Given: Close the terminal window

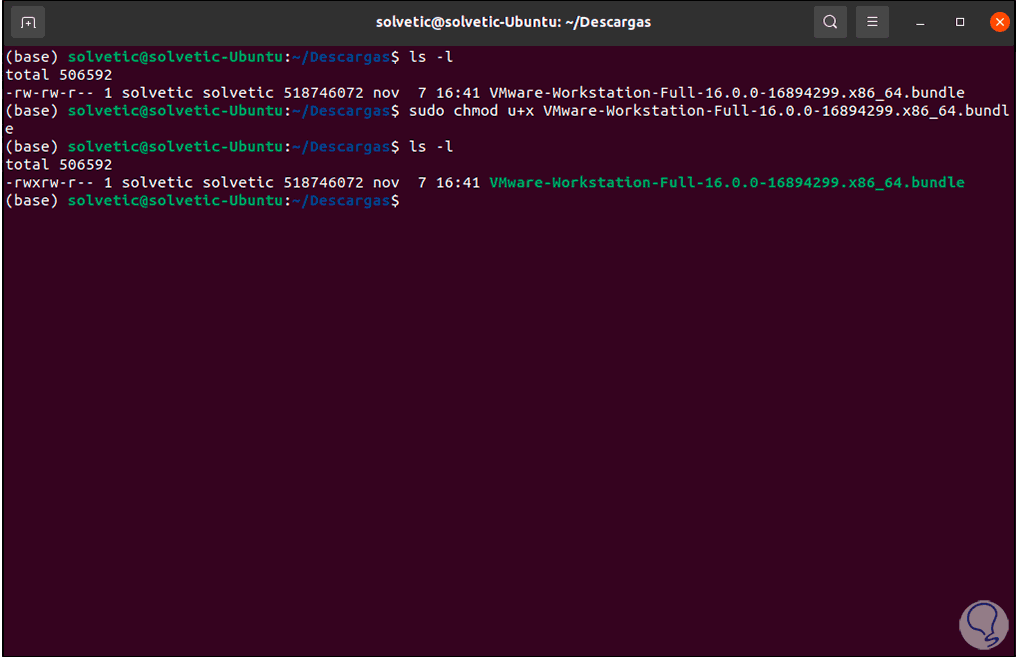Looking at the screenshot, I should 1000,22.
